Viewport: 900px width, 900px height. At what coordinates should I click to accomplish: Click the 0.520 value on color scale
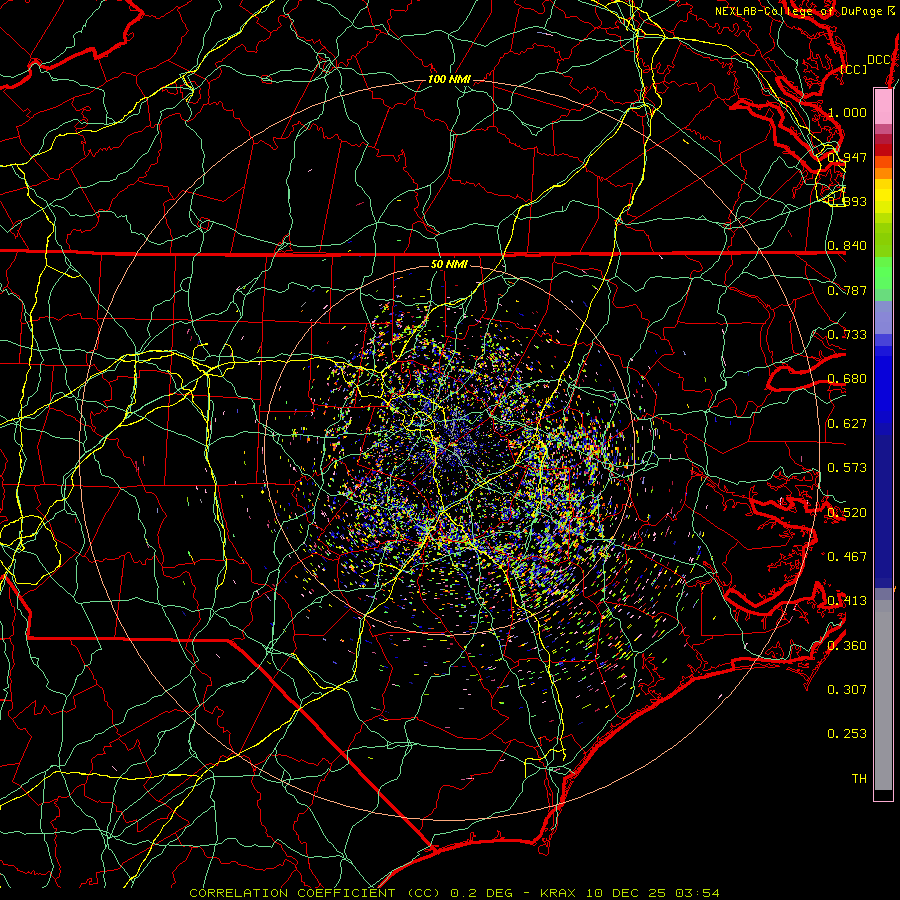[x=847, y=512]
